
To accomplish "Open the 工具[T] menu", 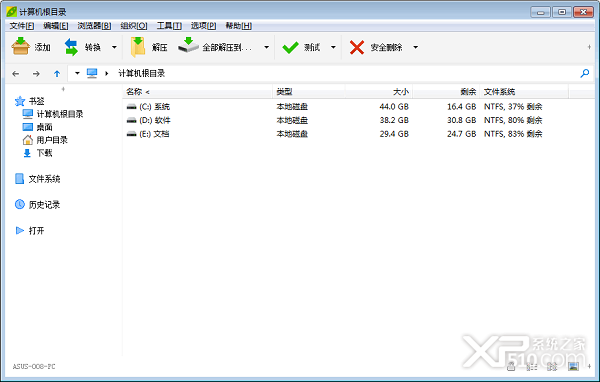I will (169, 26).
